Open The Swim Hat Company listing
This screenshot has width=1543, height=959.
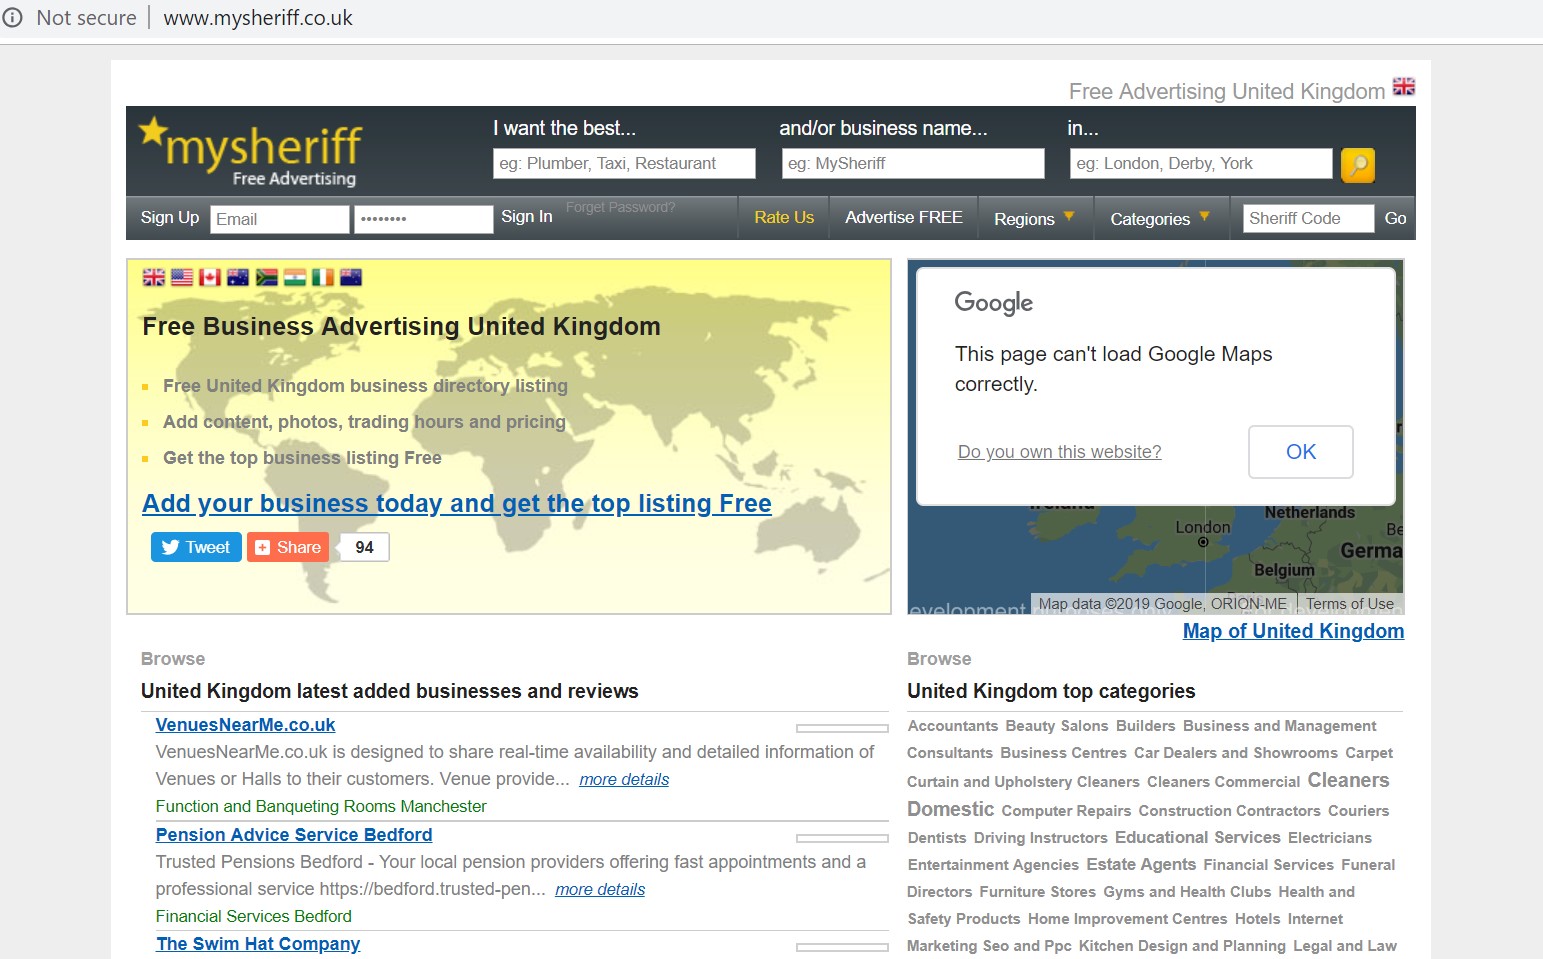[258, 944]
